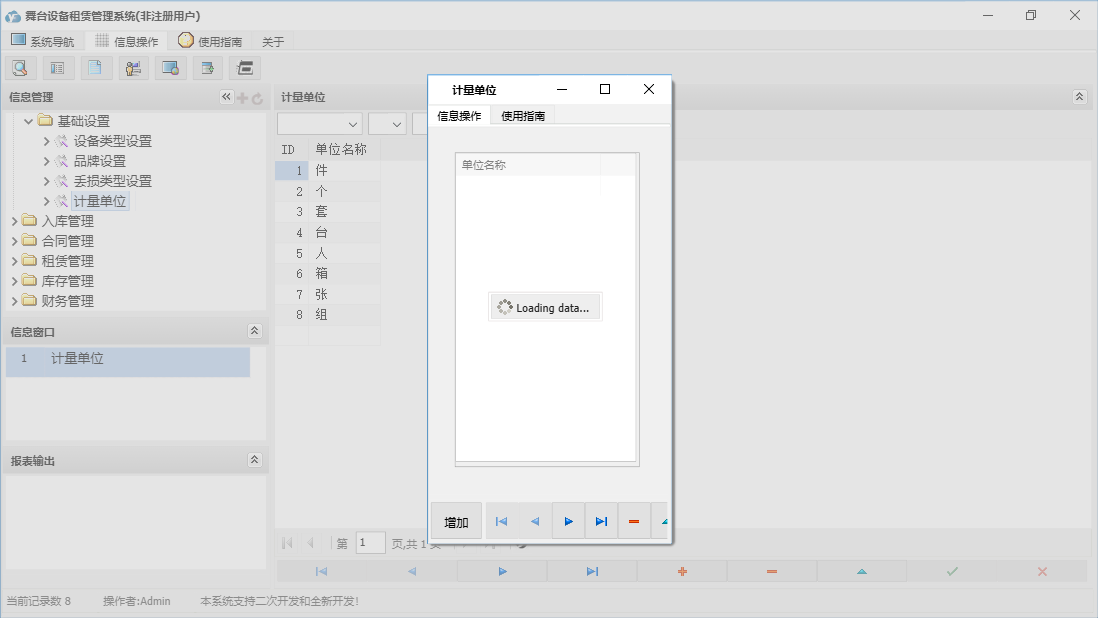
Task: Delete a record using the red minus icon
Action: [634, 520]
